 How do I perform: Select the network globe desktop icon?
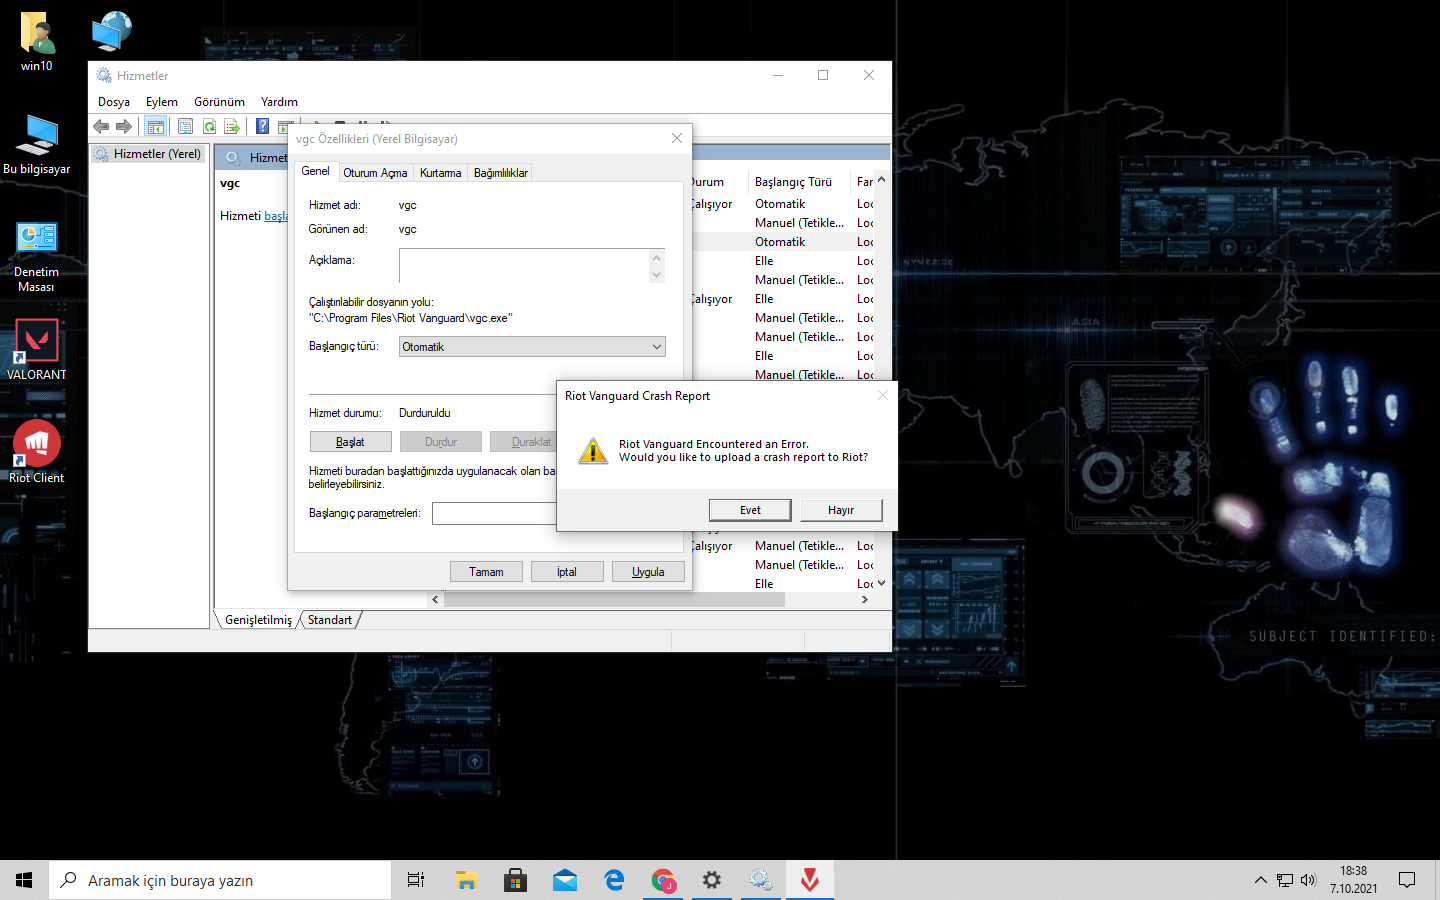[x=112, y=32]
